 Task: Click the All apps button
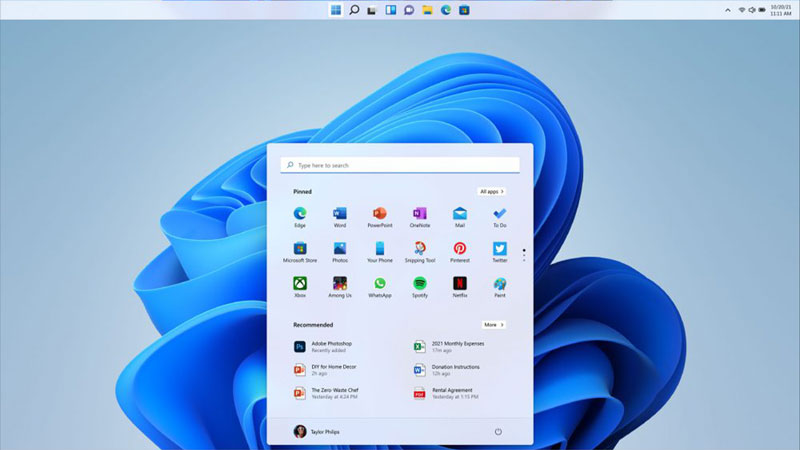(492, 191)
